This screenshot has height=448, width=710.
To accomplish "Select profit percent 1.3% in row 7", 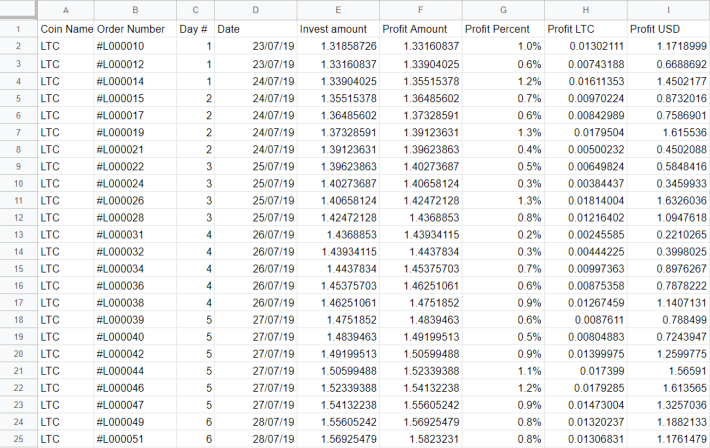I will (503, 132).
